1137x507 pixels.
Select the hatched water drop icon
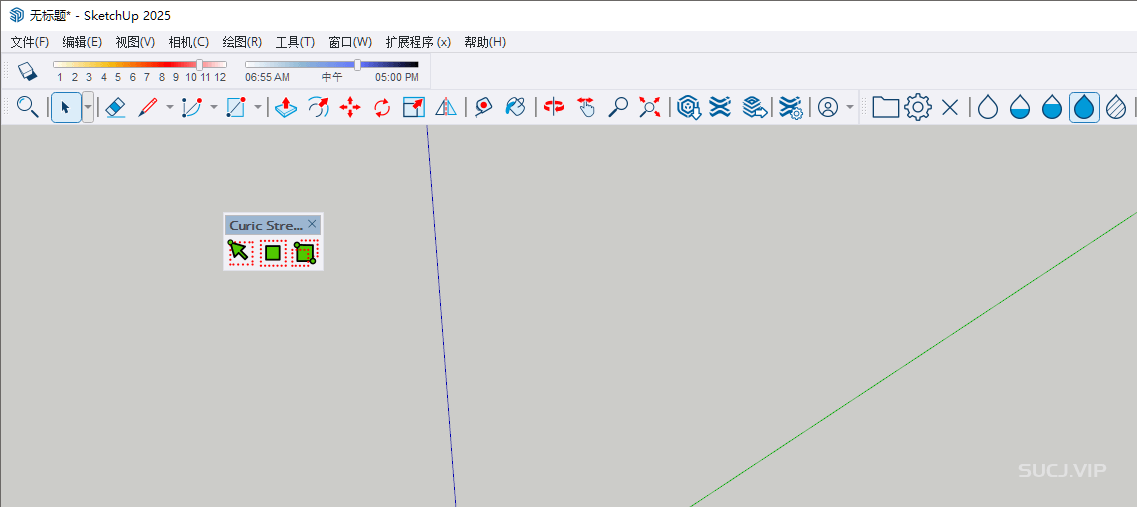[x=1116, y=107]
